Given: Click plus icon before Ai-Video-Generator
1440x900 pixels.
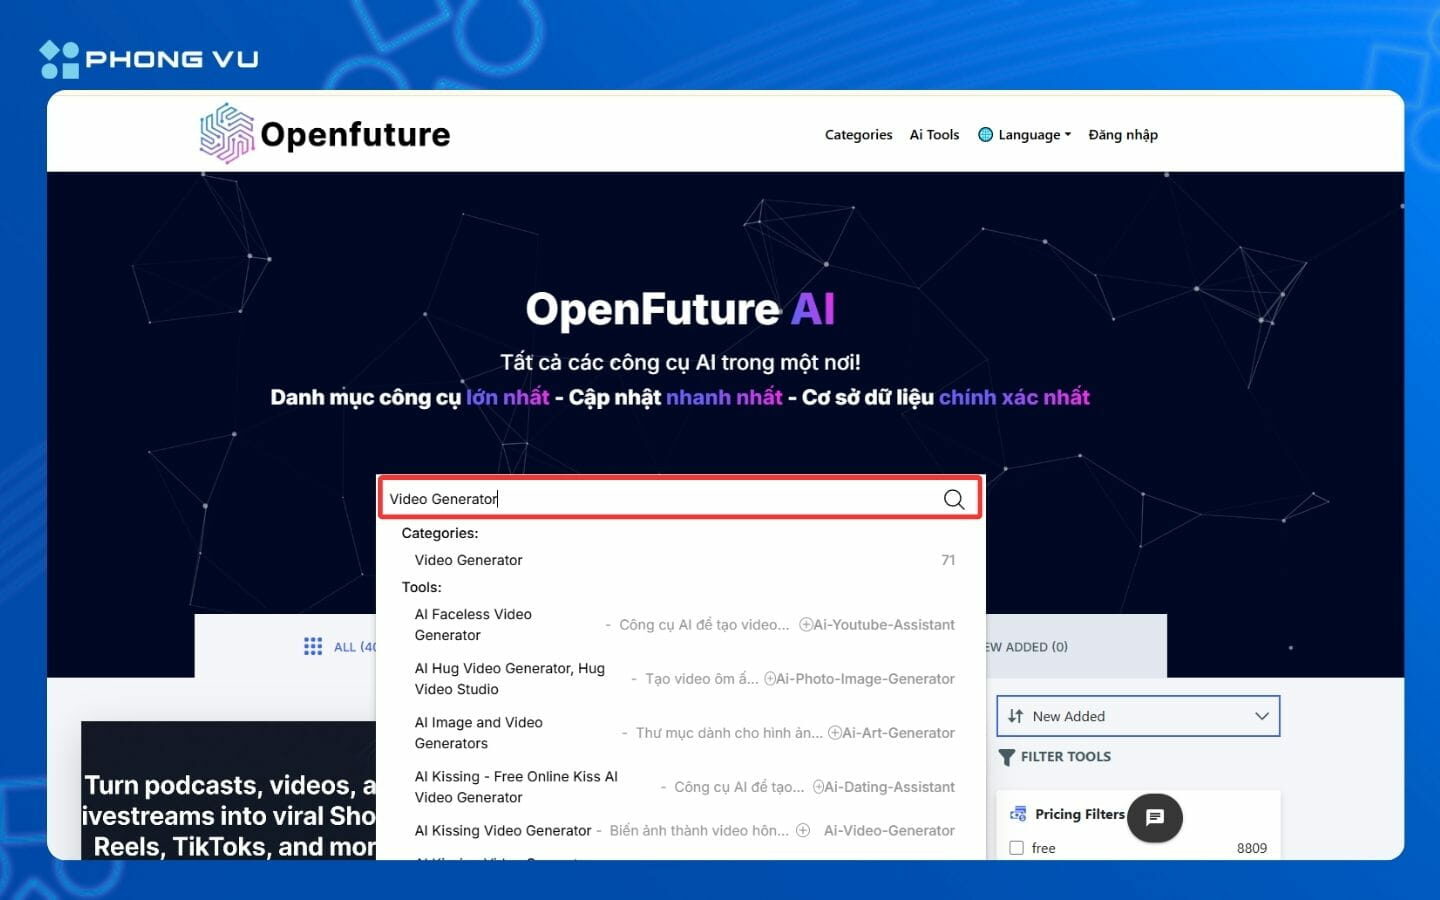Looking at the screenshot, I should [x=802, y=831].
